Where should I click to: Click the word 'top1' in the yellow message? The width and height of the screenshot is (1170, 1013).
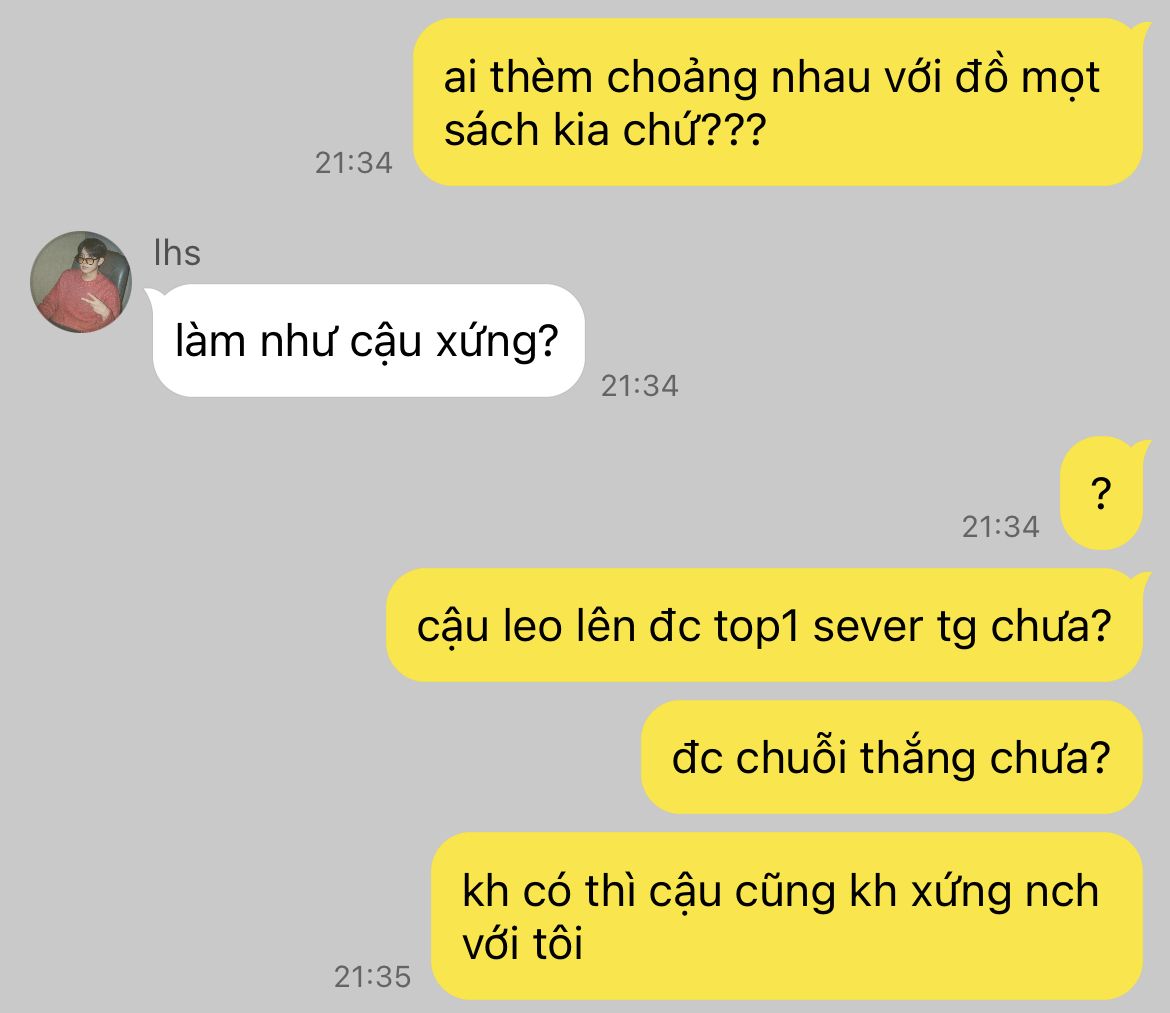[757, 627]
